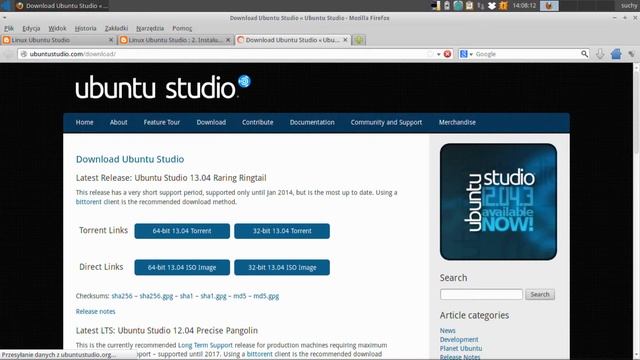Open the News article category

447,331
